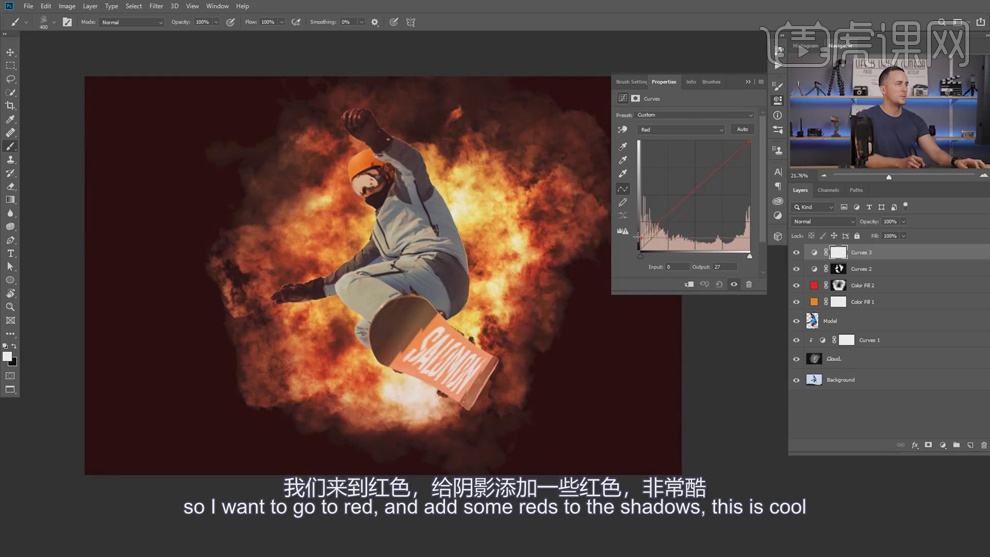Delete the adjustment using the Properties trash icon
Screen dimensions: 990x557
pyautogui.click(x=748, y=284)
